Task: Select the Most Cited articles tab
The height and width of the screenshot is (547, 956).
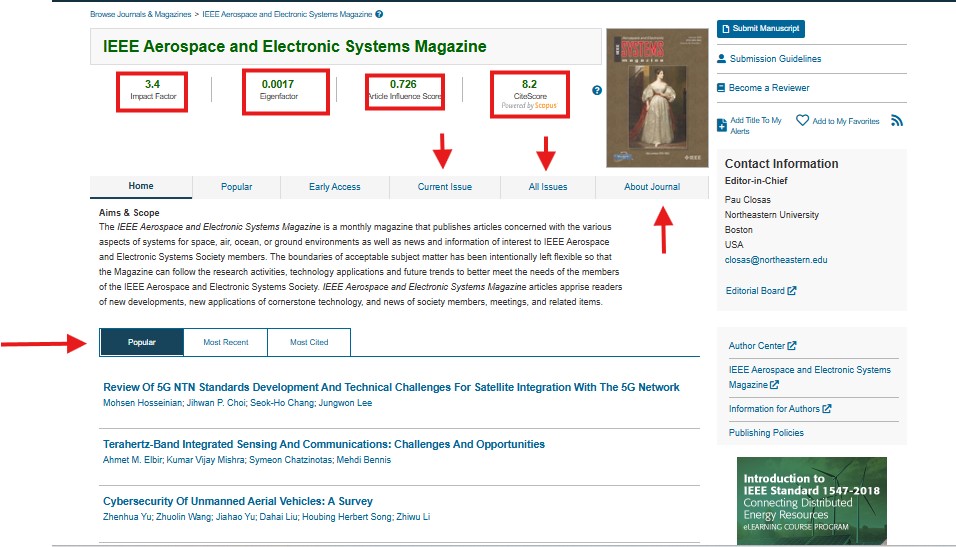Action: pos(309,342)
